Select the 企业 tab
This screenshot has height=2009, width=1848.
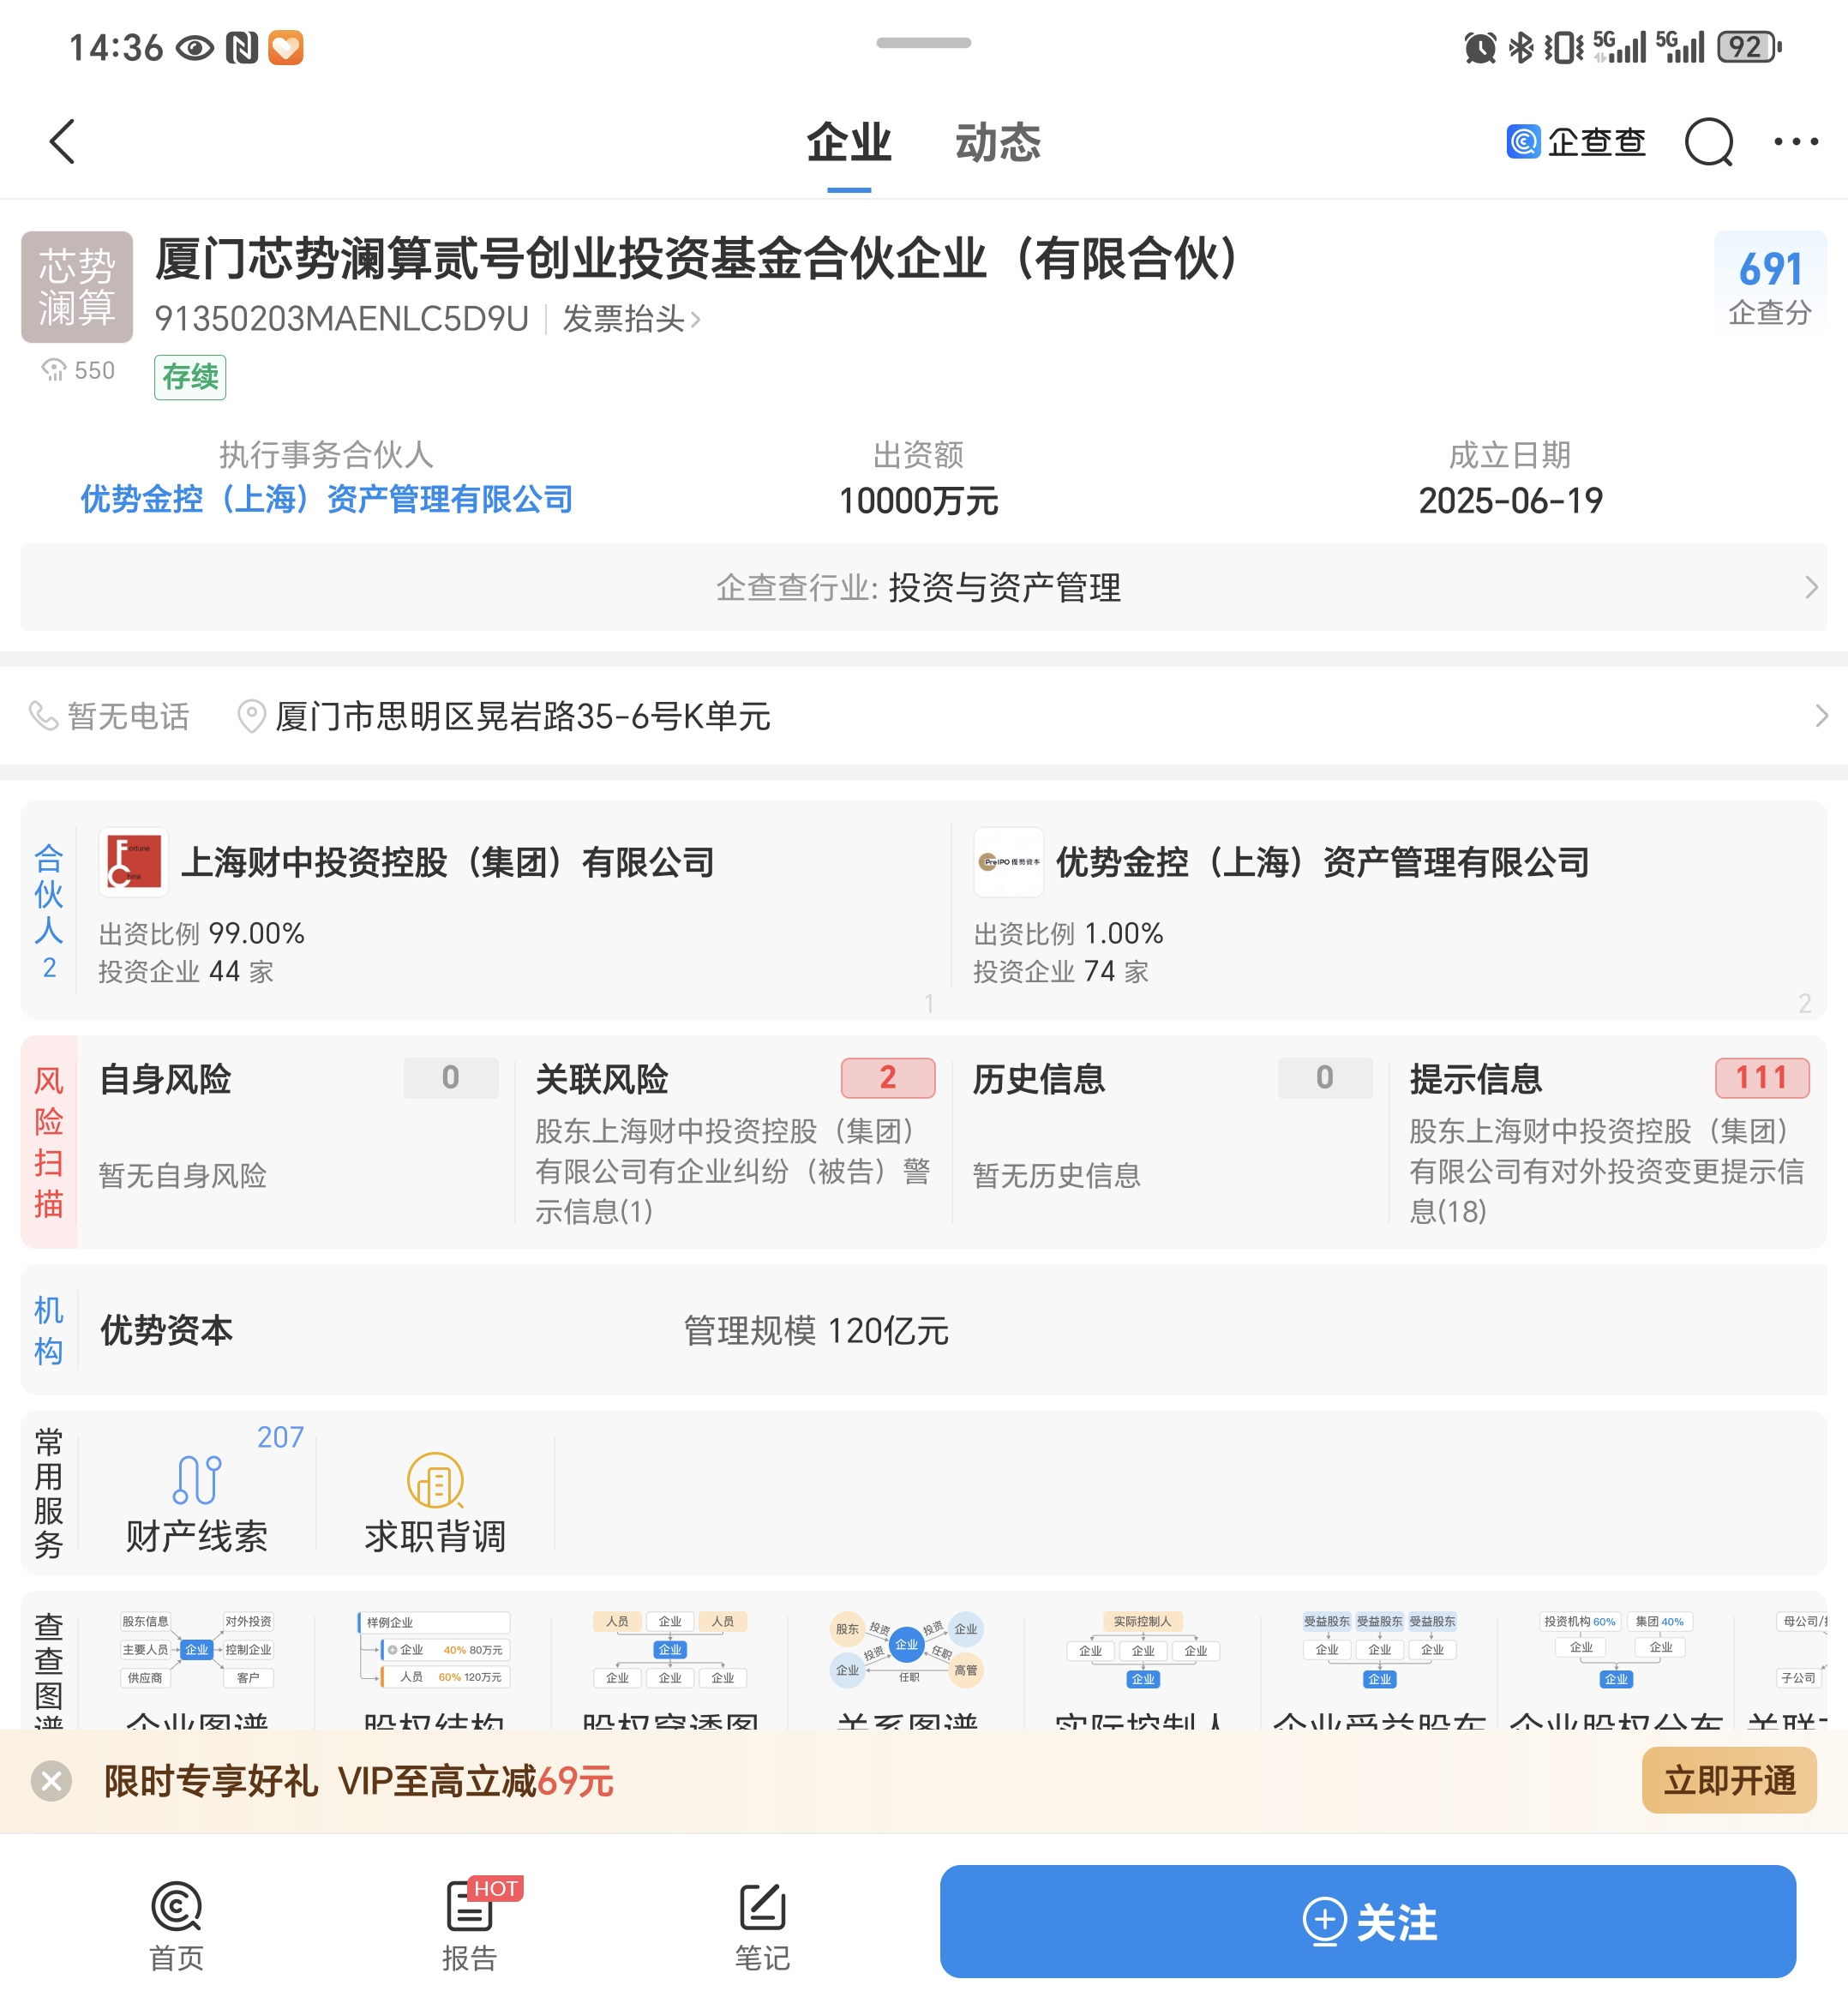coord(848,143)
